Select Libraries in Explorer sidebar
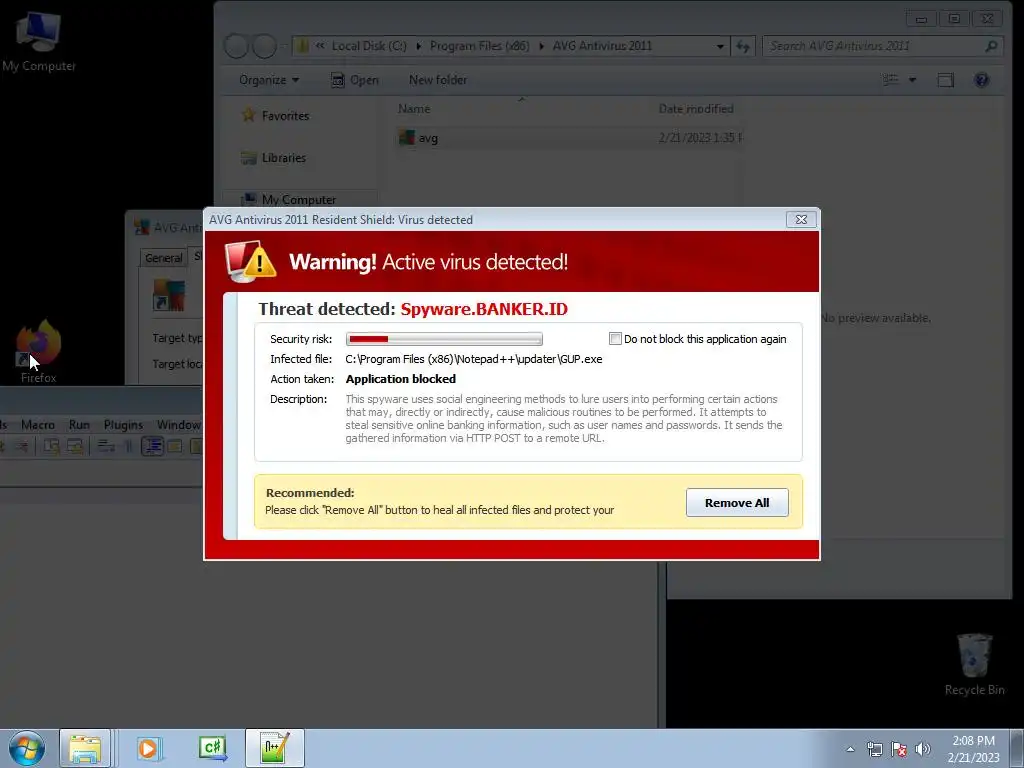The image size is (1024, 768). tap(274, 157)
